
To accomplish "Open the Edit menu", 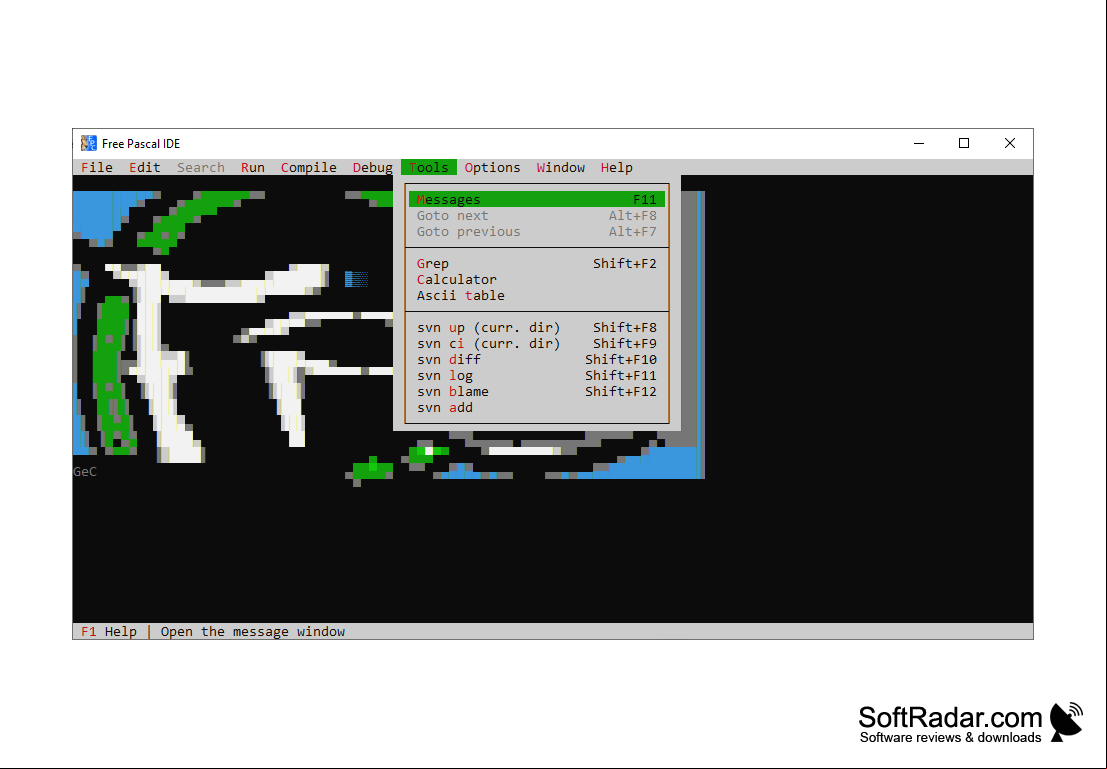I will [145, 167].
